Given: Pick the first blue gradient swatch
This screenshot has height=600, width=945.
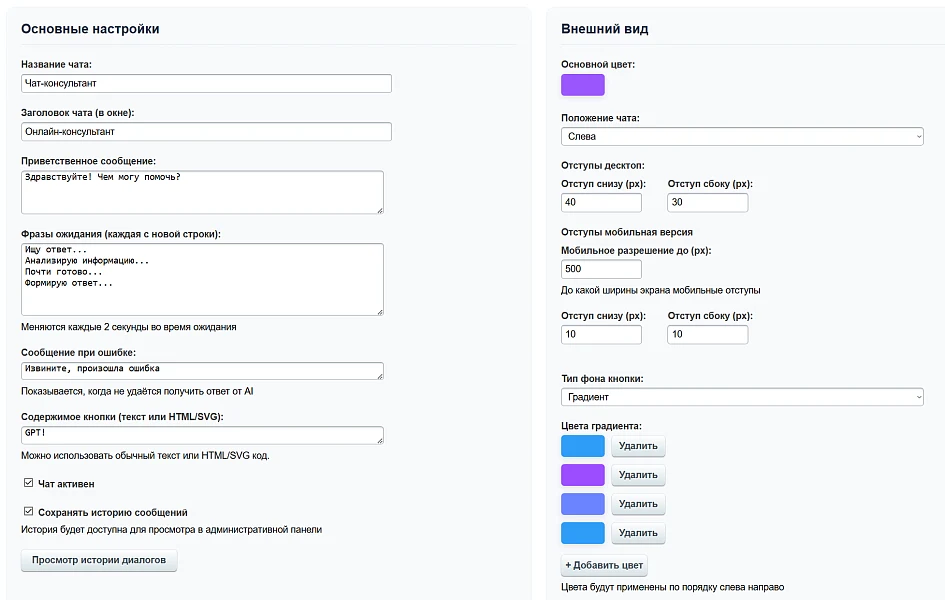Looking at the screenshot, I should 583,446.
